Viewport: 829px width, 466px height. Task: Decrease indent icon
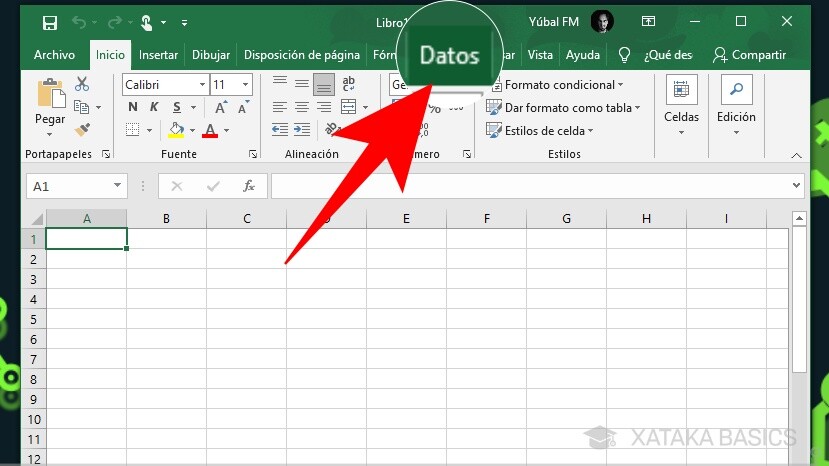coord(280,130)
